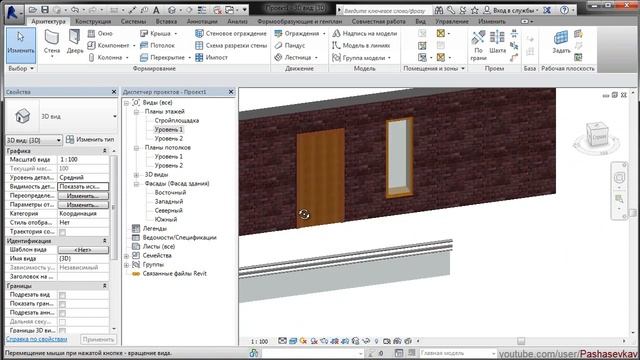Select the Крыша (Roof) tool
Screen dimensions: 640x360
point(156,33)
